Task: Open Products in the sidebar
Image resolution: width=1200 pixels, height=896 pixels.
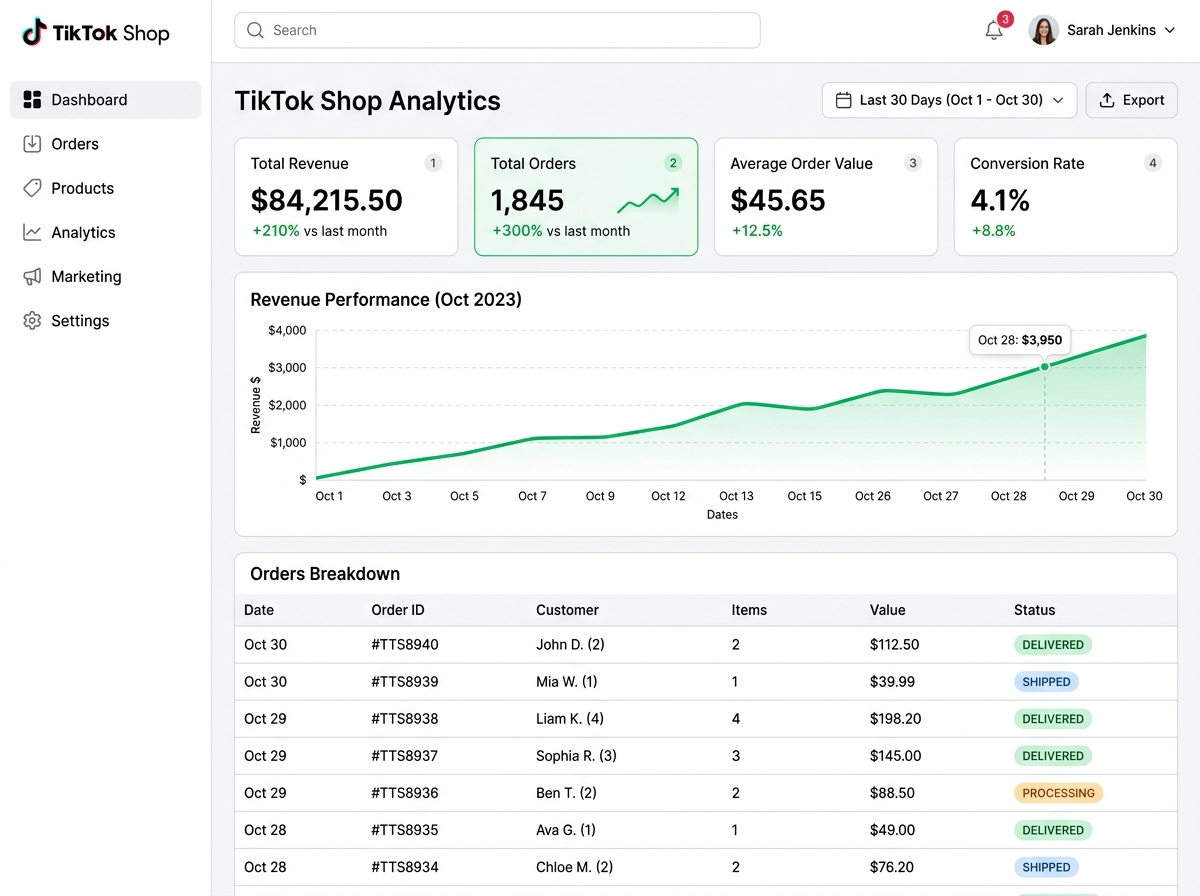Action: (106, 188)
